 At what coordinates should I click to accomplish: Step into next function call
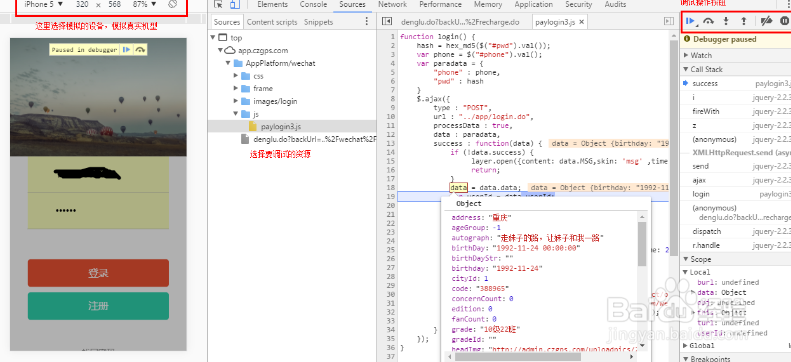[x=726, y=21]
